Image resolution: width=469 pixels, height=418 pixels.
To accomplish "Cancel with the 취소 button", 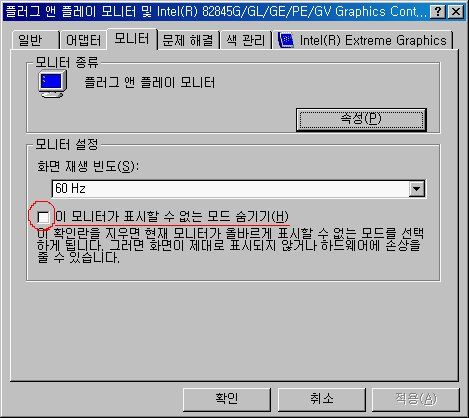I will 322,399.
